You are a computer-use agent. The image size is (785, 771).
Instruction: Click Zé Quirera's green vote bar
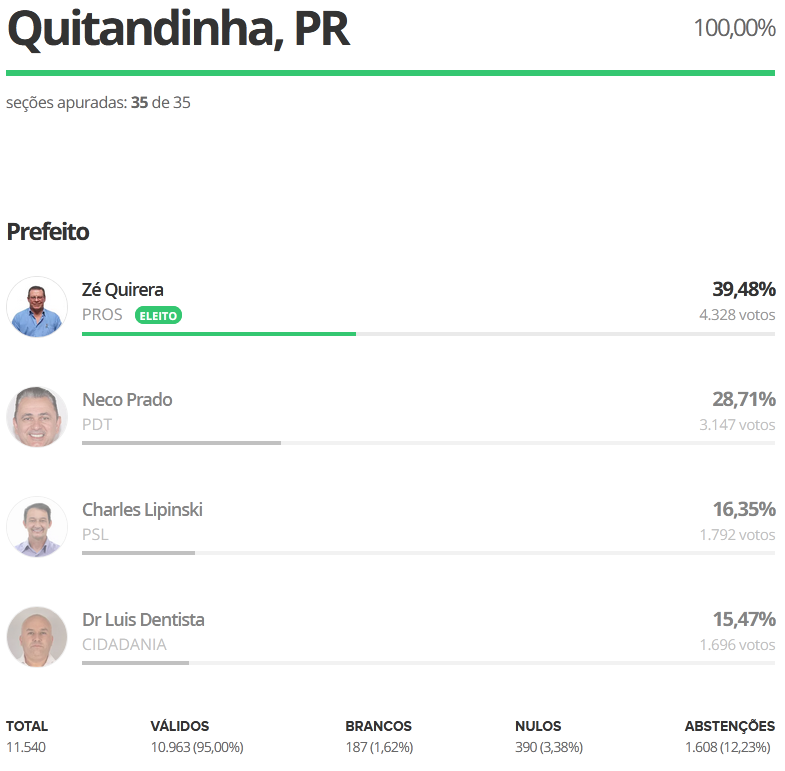[x=218, y=334]
